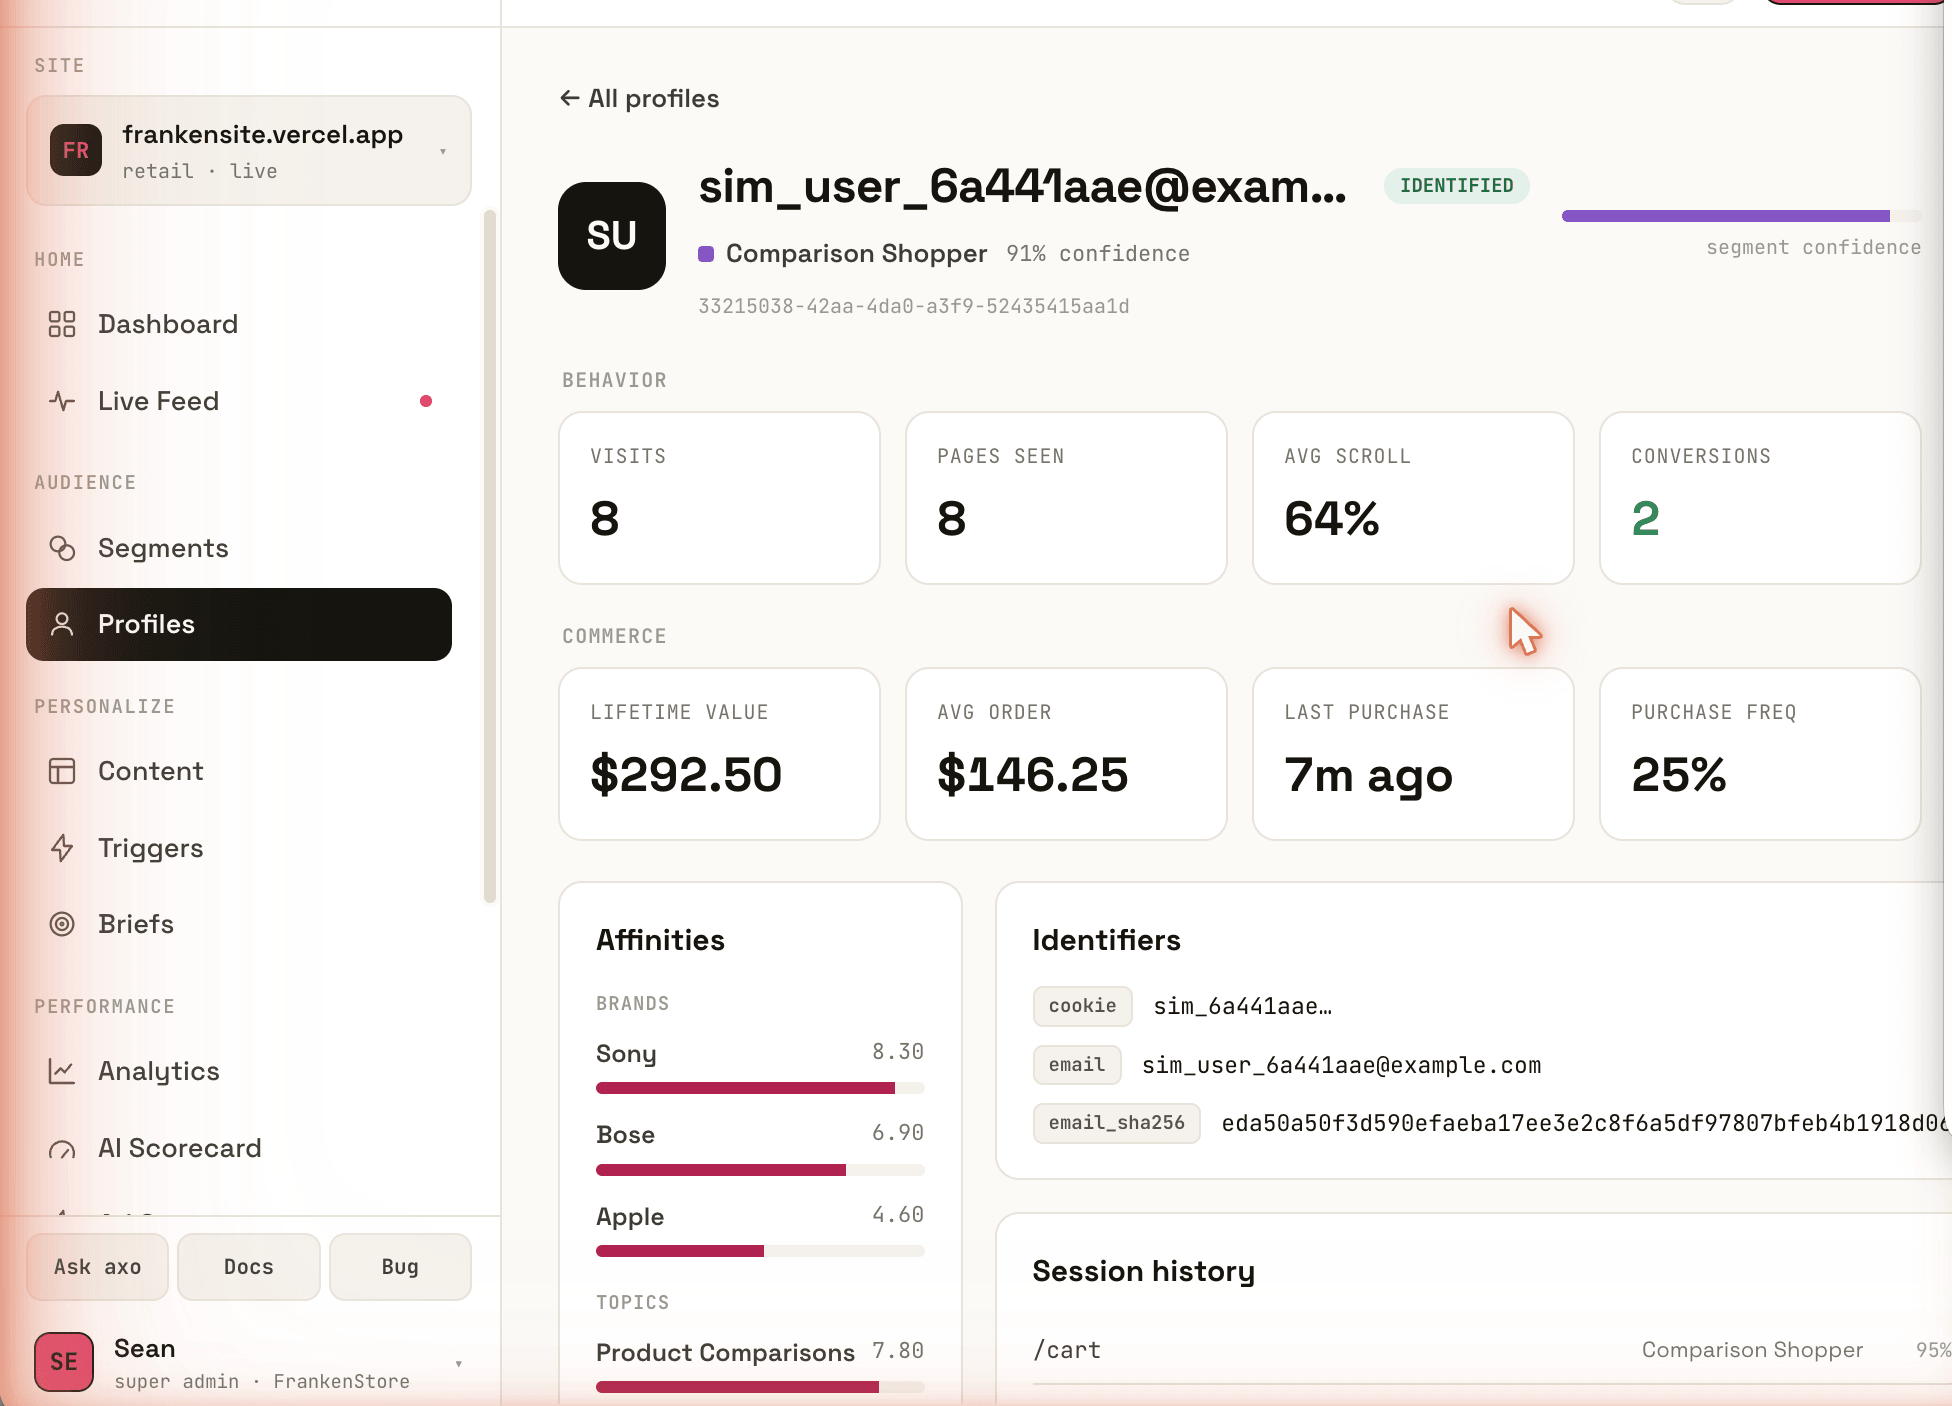Expand the frankensite.vercel.app site selector

(249, 151)
